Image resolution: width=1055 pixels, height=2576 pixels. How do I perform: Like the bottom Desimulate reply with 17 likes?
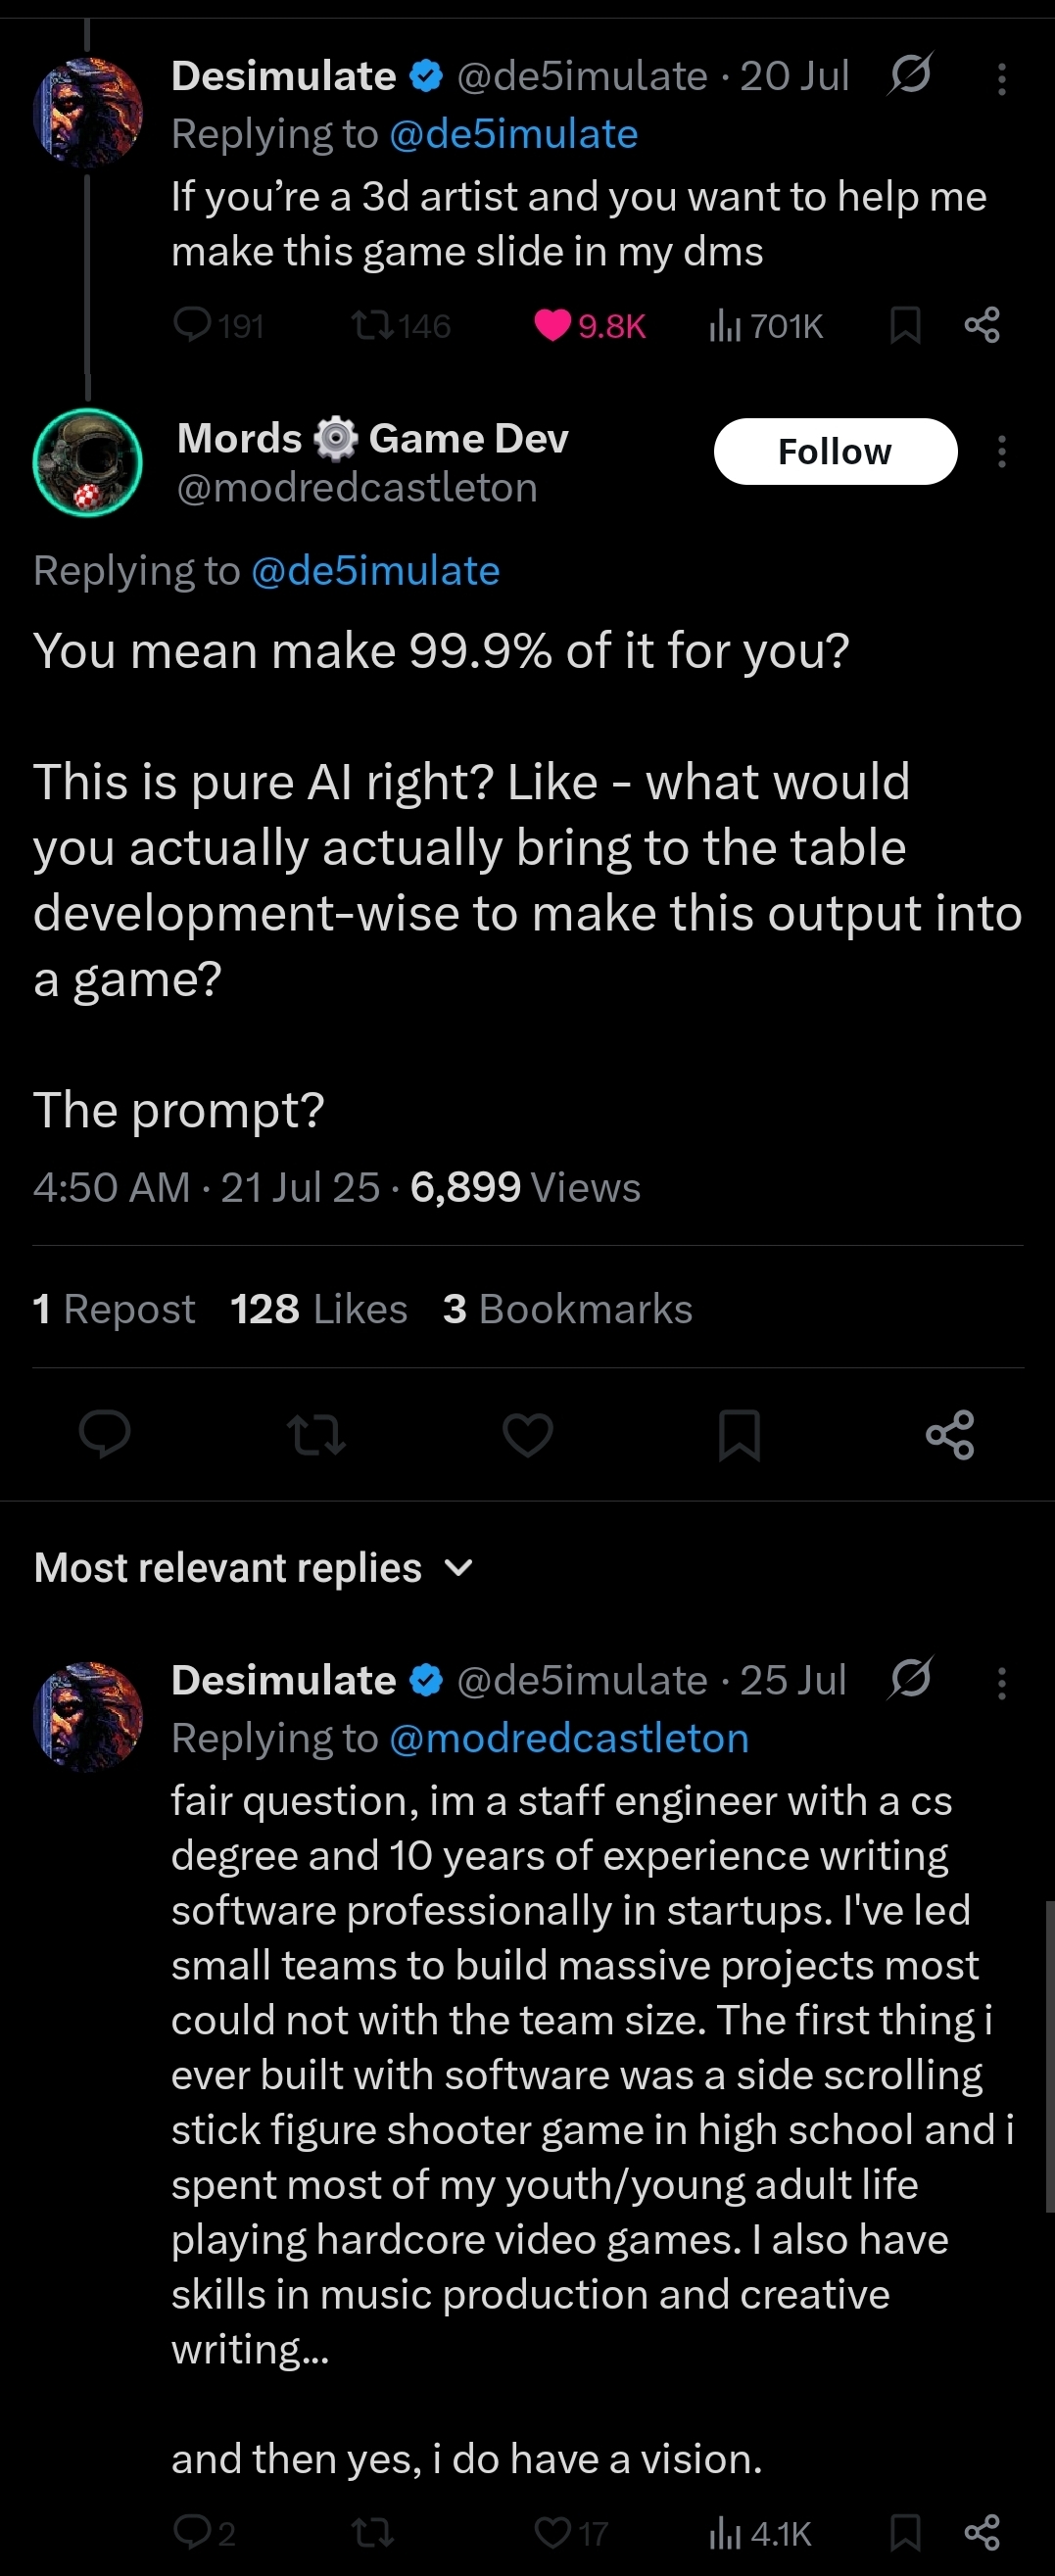click(552, 2533)
